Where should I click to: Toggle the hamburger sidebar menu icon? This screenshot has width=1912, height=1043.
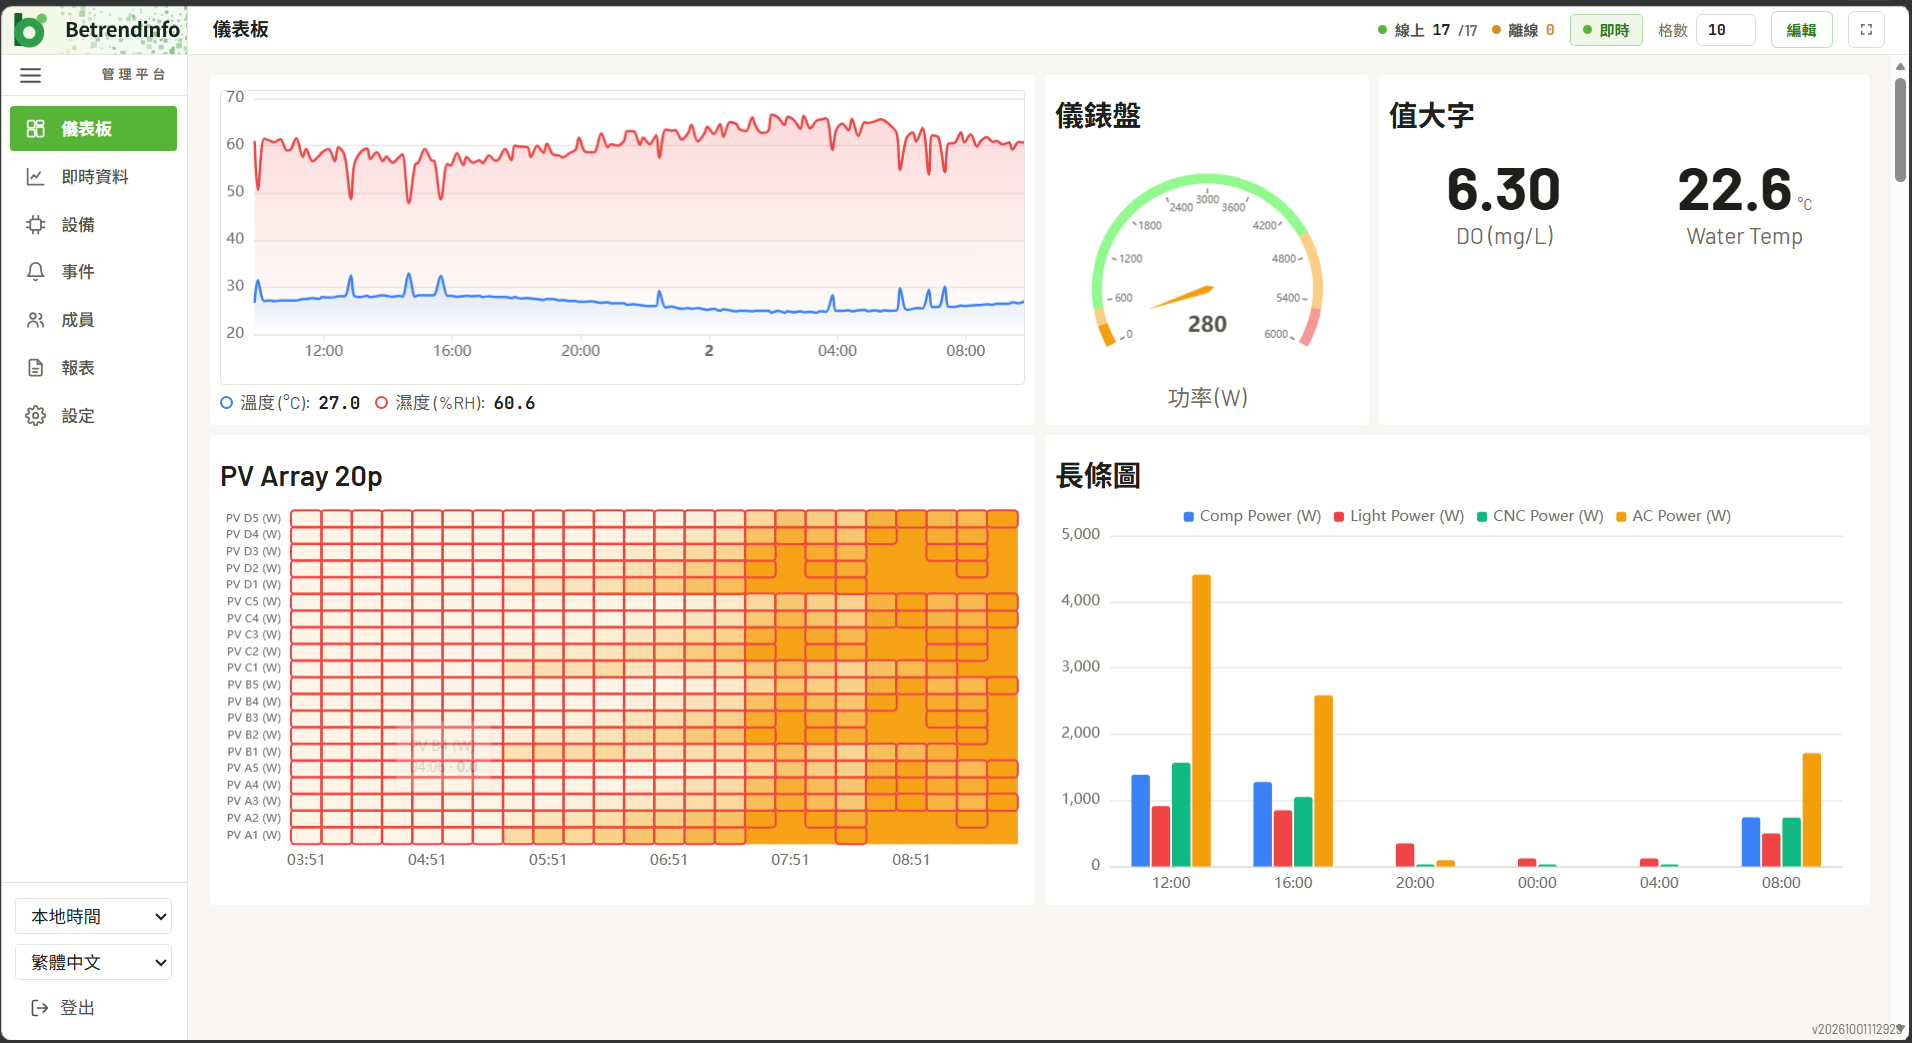31,75
